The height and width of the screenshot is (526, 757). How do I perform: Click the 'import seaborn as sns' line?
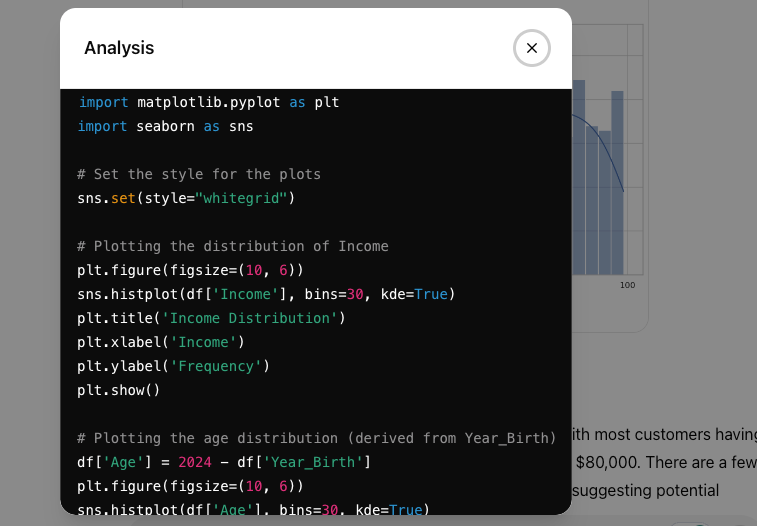tap(166, 126)
